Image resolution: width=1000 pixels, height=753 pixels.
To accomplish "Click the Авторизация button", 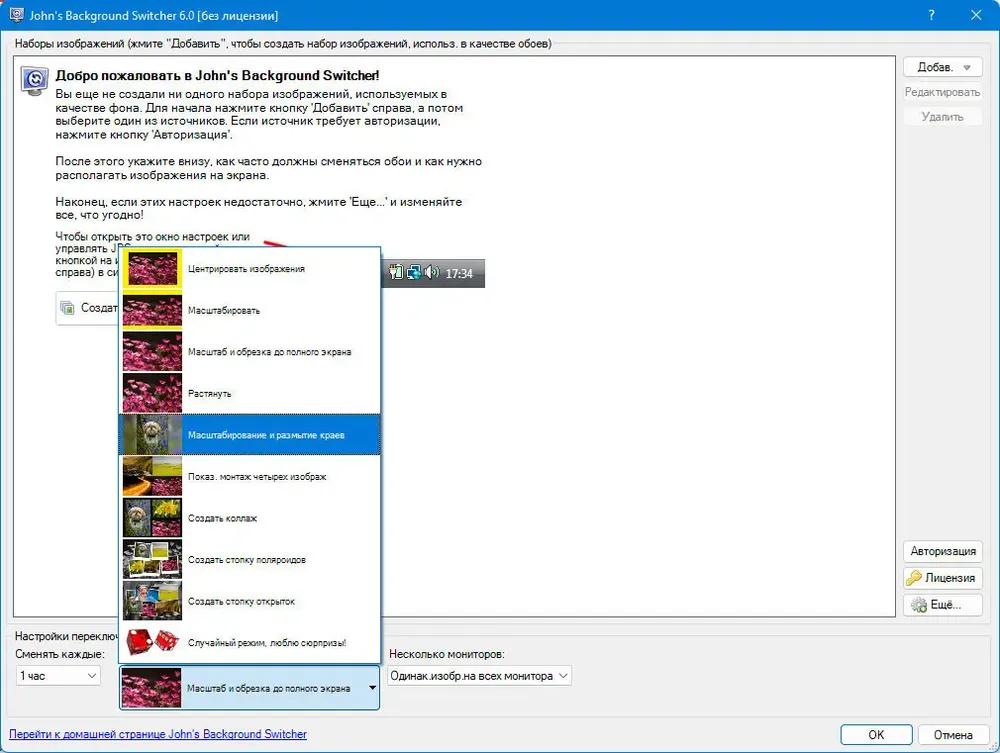I will [x=942, y=551].
